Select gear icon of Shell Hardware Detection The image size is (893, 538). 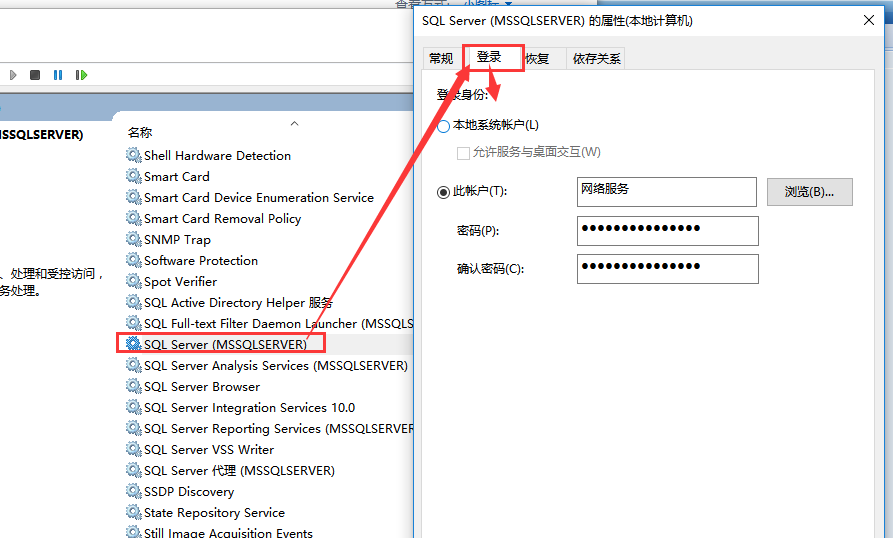(x=134, y=155)
